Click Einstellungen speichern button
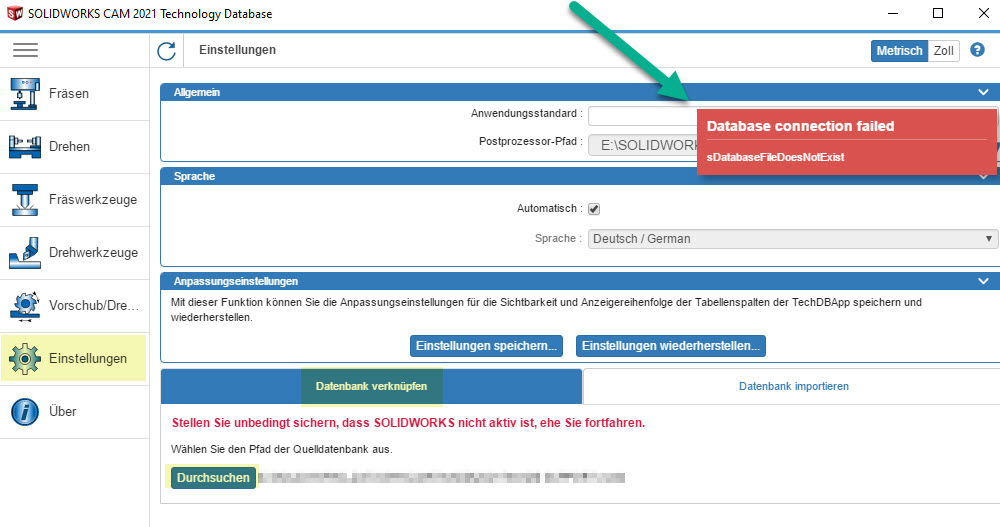Image resolution: width=1000 pixels, height=527 pixels. tap(486, 346)
